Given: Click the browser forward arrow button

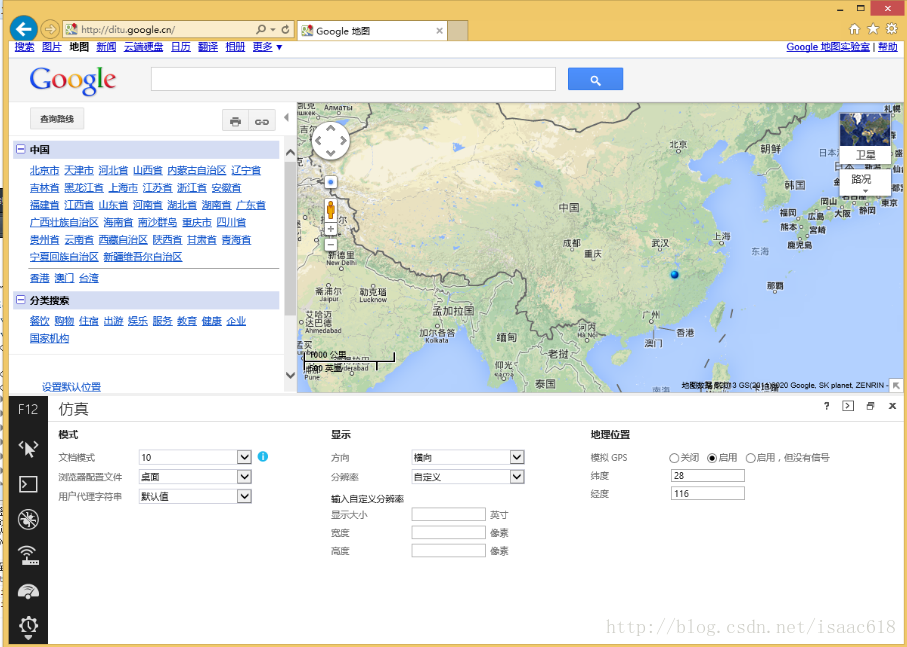Looking at the screenshot, I should 50,29.
